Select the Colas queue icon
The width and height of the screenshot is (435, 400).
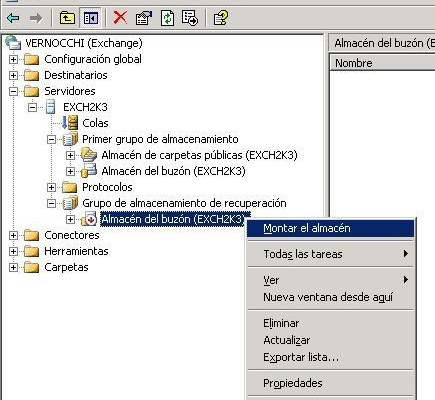[70, 123]
